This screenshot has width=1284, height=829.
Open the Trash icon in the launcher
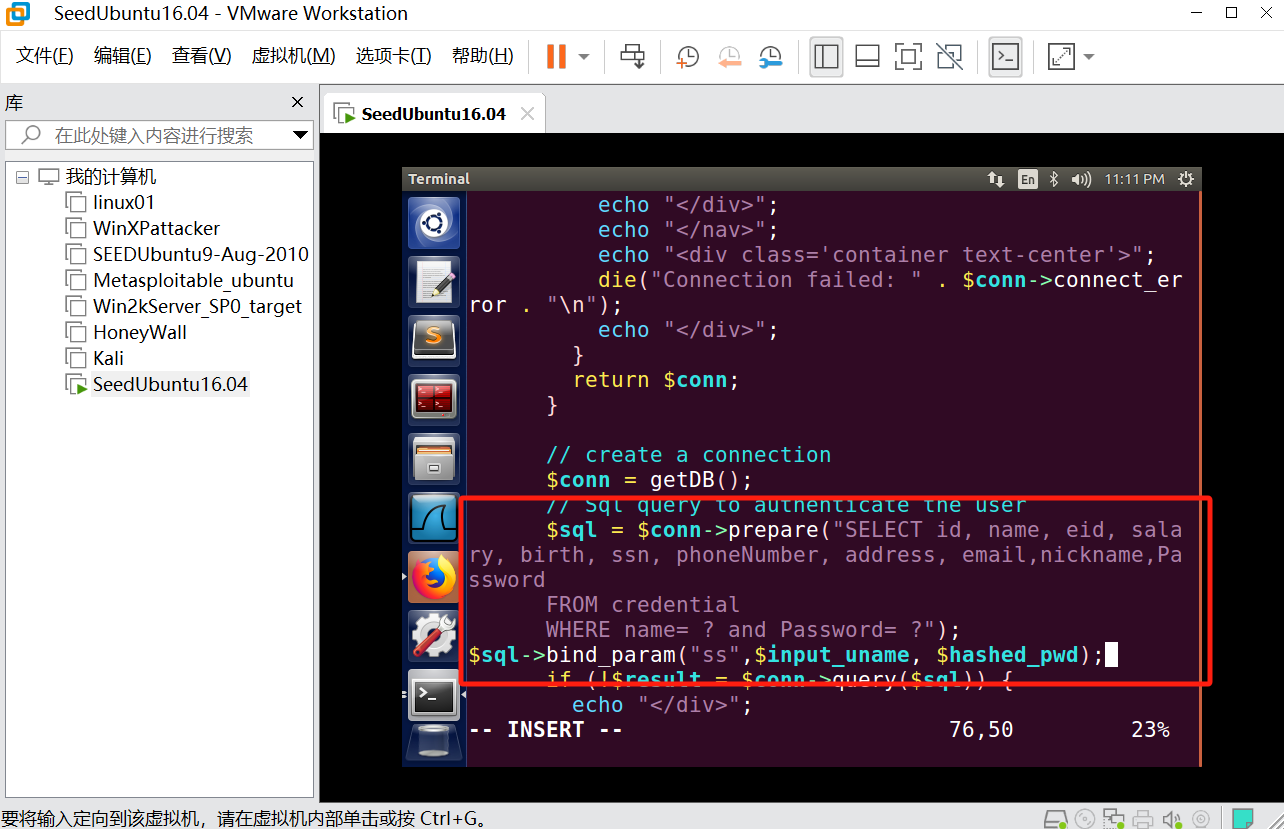click(434, 744)
